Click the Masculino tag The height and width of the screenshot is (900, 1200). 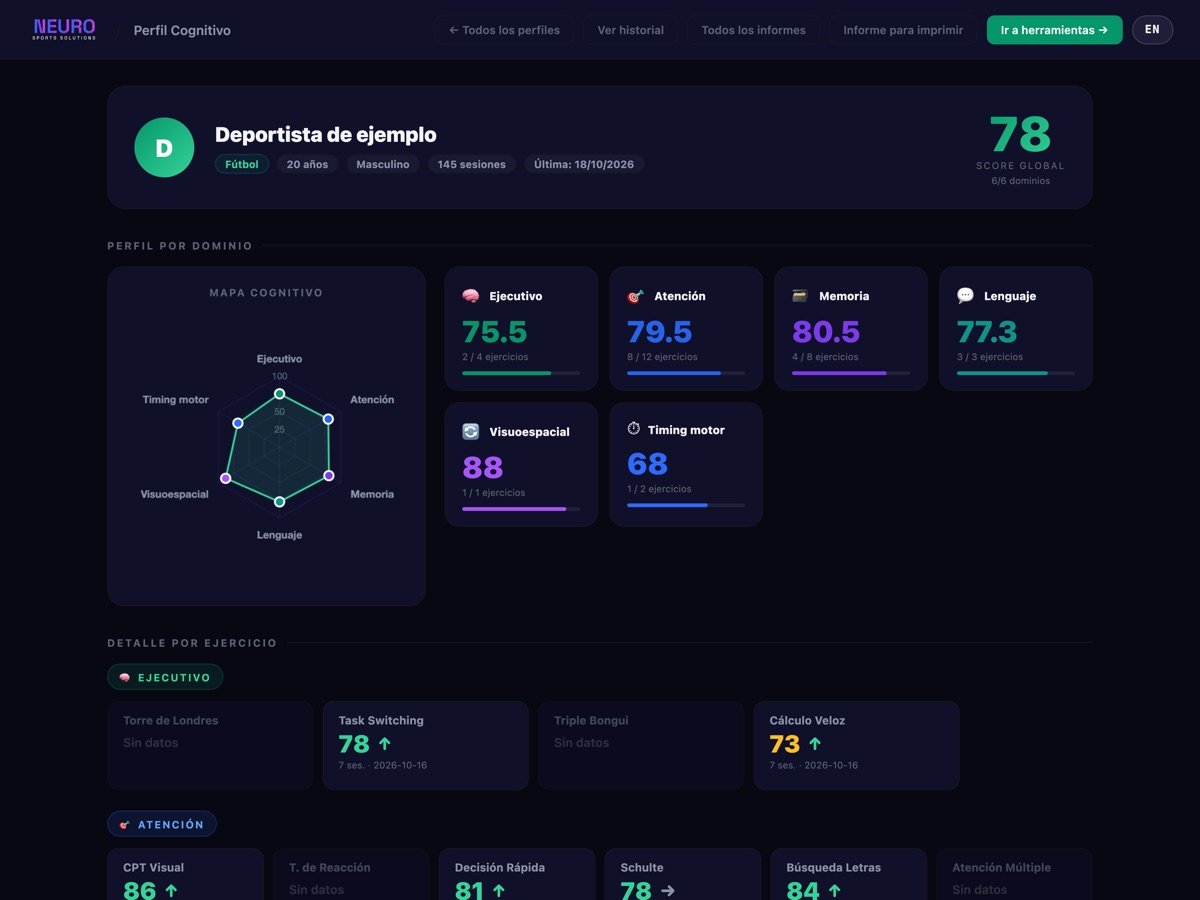tap(383, 164)
